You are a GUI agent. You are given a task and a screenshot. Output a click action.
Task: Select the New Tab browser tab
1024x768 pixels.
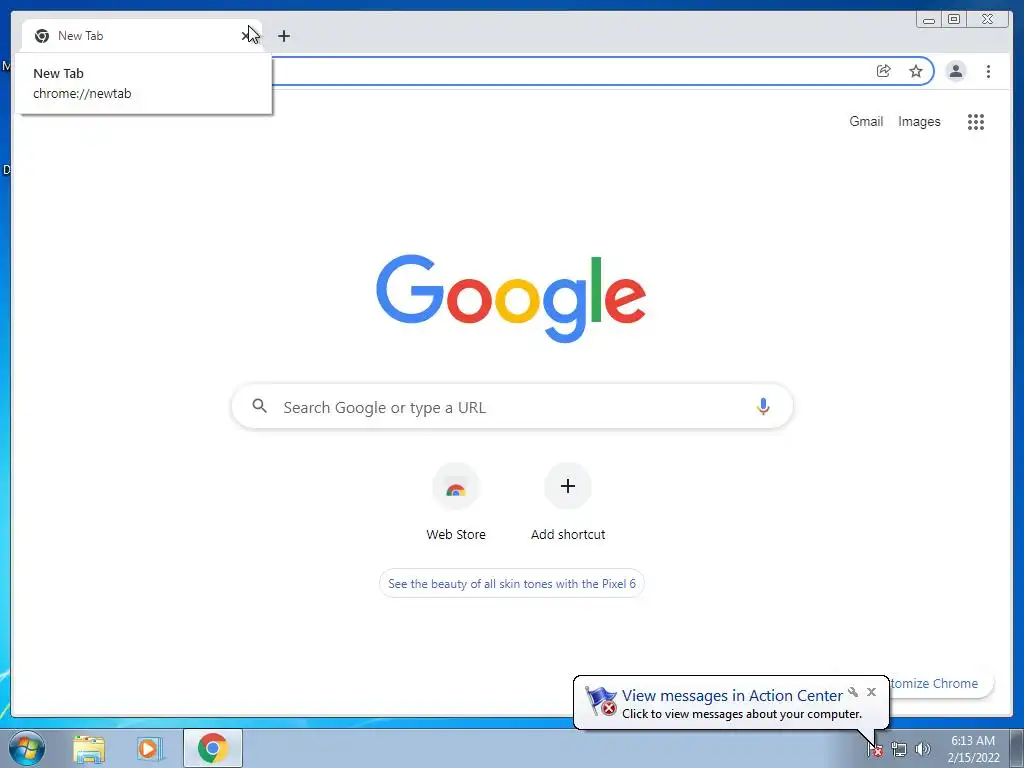(141, 36)
